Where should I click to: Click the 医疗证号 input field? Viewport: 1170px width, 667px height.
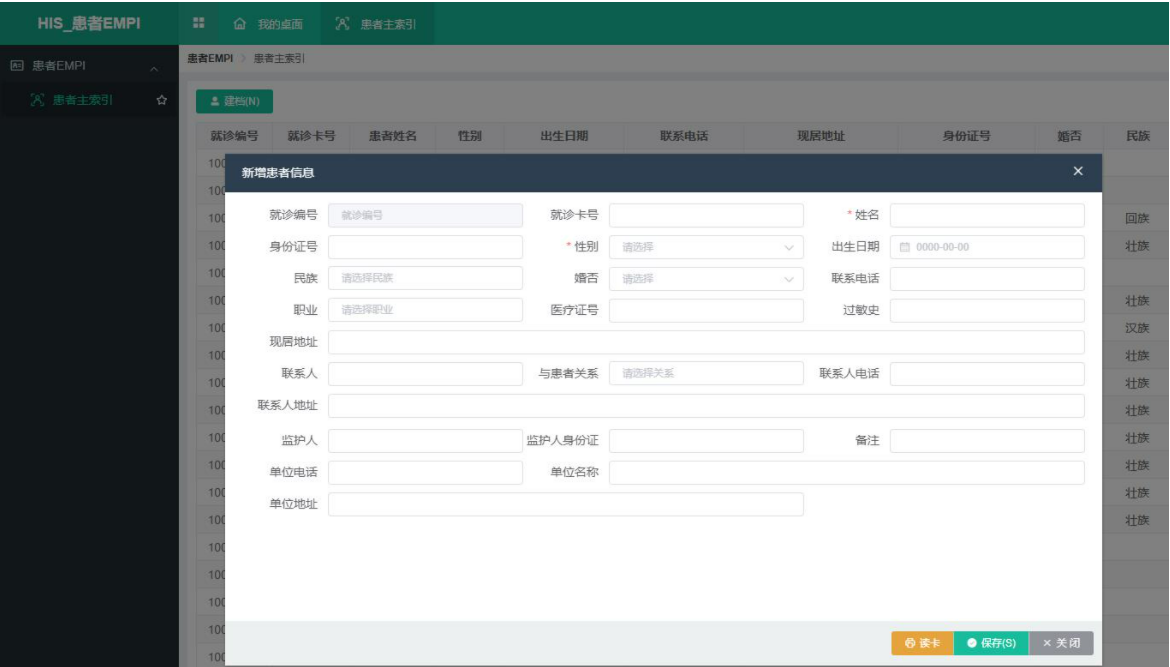click(x=706, y=310)
